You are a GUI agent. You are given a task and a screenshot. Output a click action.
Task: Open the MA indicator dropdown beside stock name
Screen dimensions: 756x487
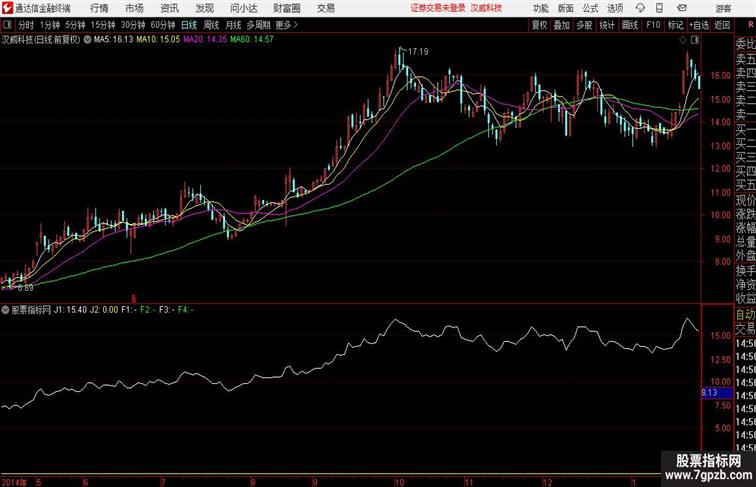[x=87, y=40]
